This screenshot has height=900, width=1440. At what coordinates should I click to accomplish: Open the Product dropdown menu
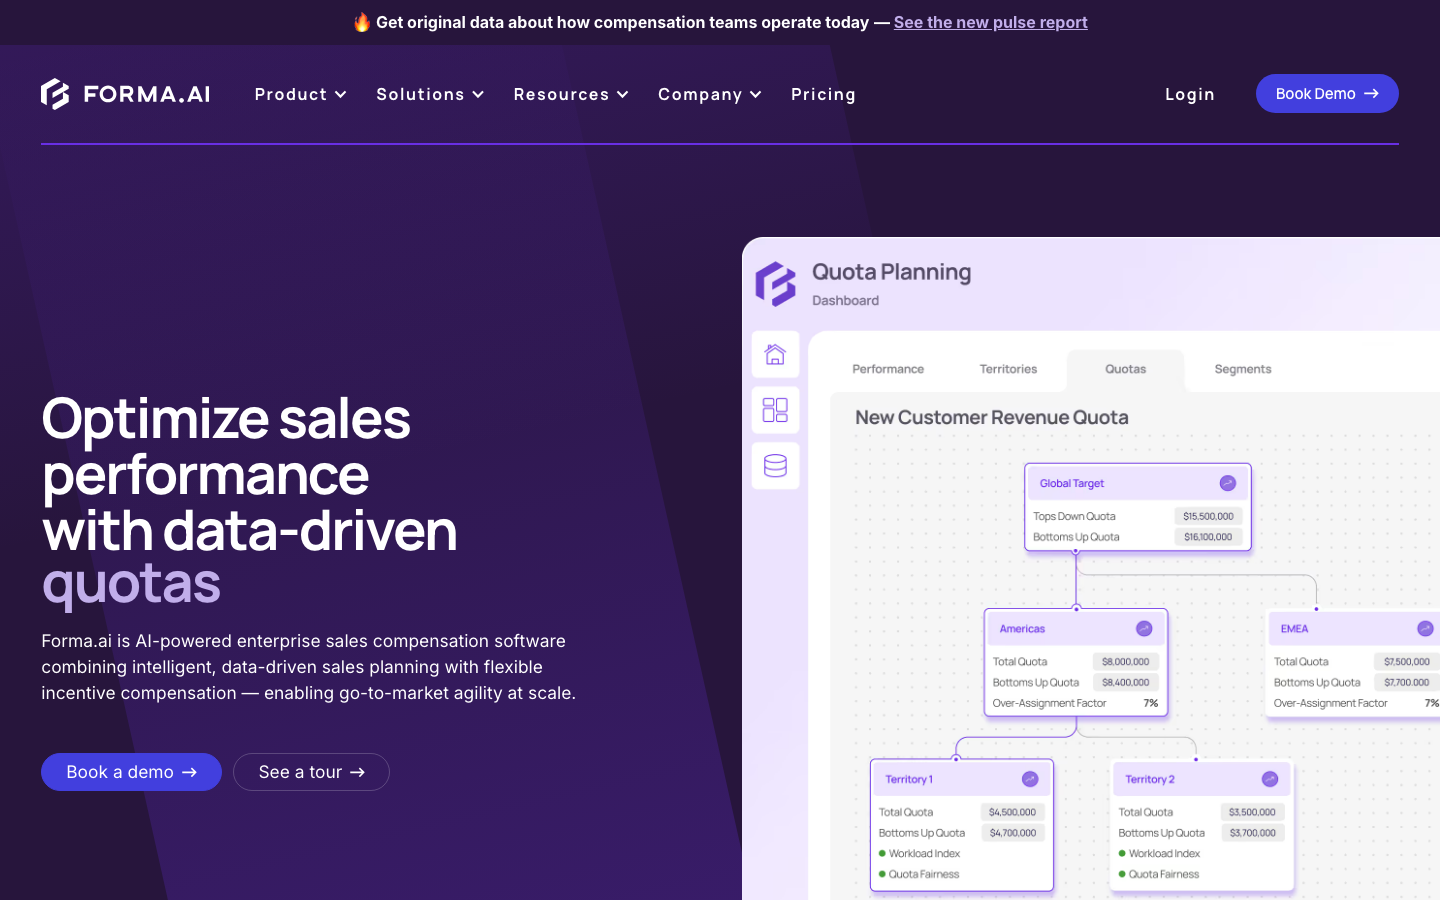(x=301, y=94)
